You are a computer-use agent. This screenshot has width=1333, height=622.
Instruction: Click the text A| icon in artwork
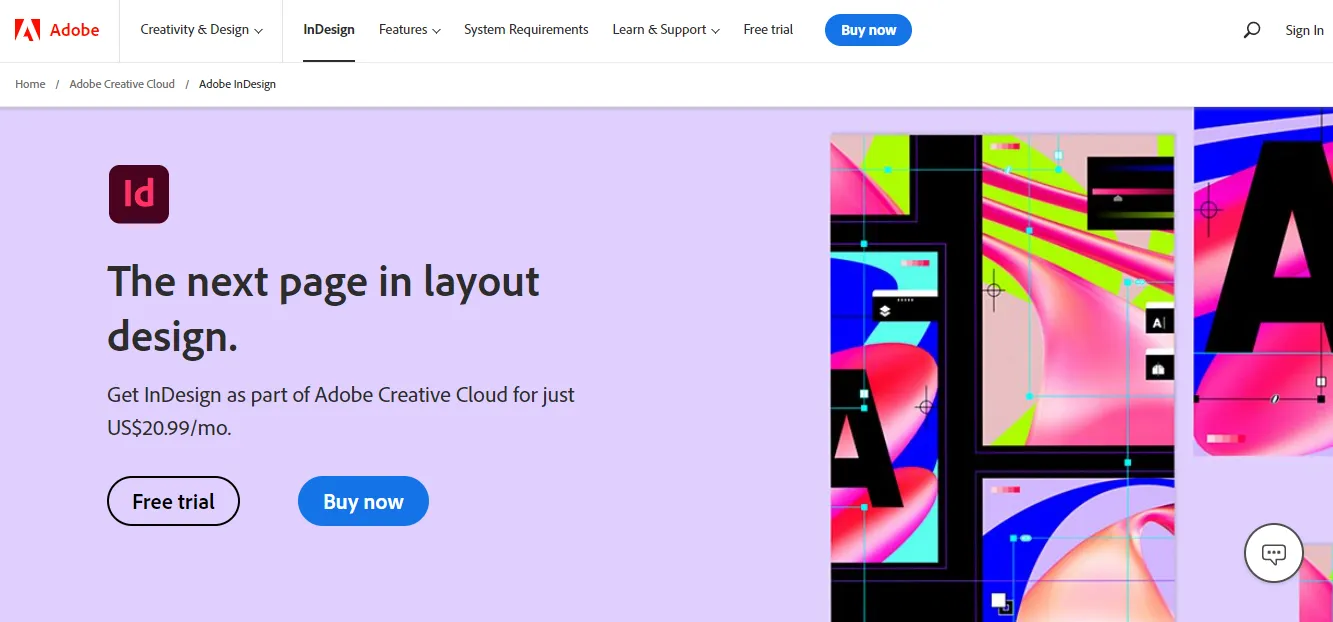tap(1159, 322)
